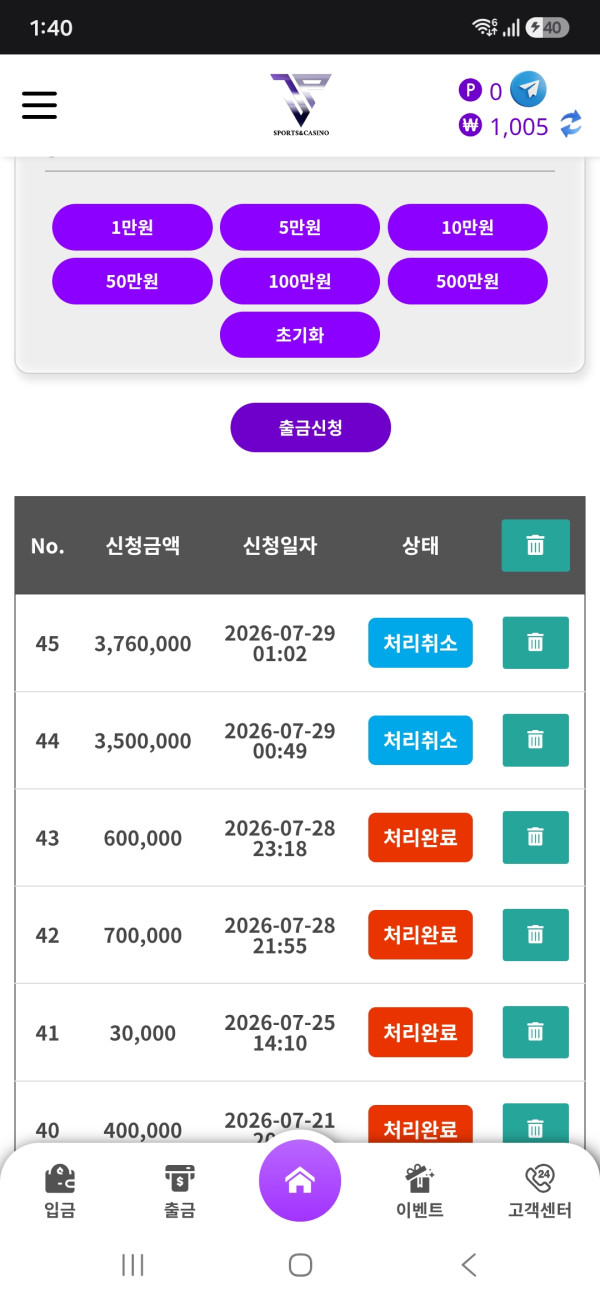Open the 입금 deposit tab
Screen dimensions: 600x1300
click(x=60, y=1191)
